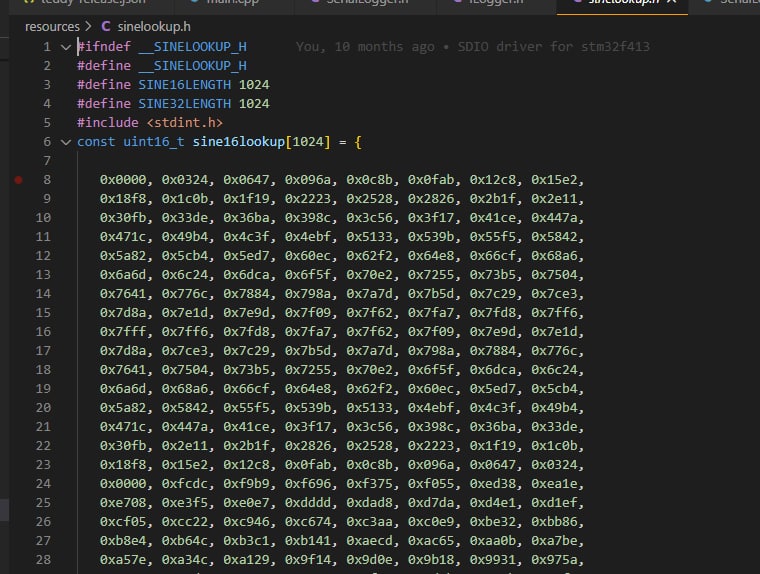Click the SINE32LENGTH macro name
The width and height of the screenshot is (760, 574).
[185, 104]
